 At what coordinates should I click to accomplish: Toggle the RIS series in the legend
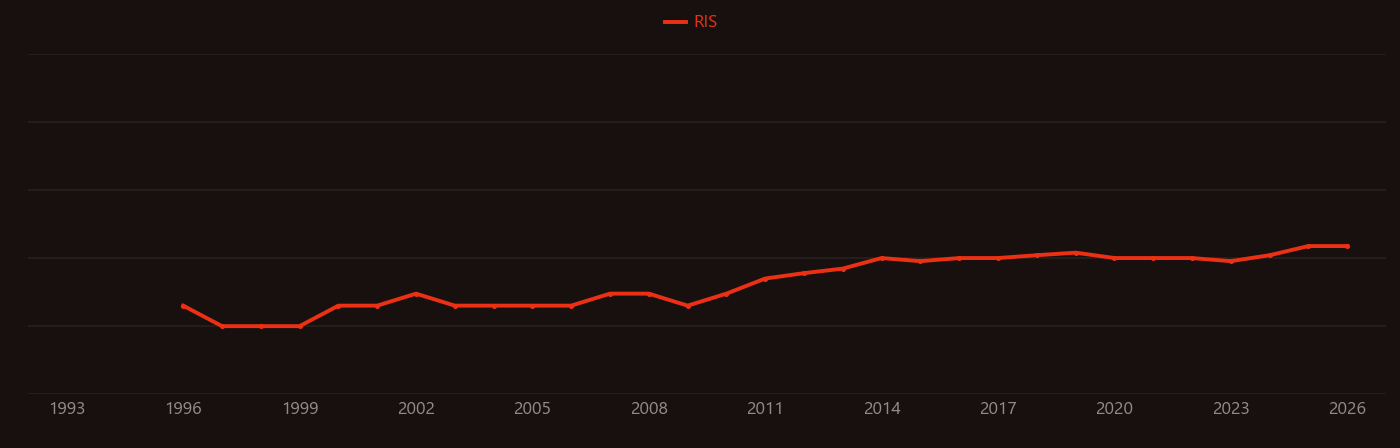691,22
